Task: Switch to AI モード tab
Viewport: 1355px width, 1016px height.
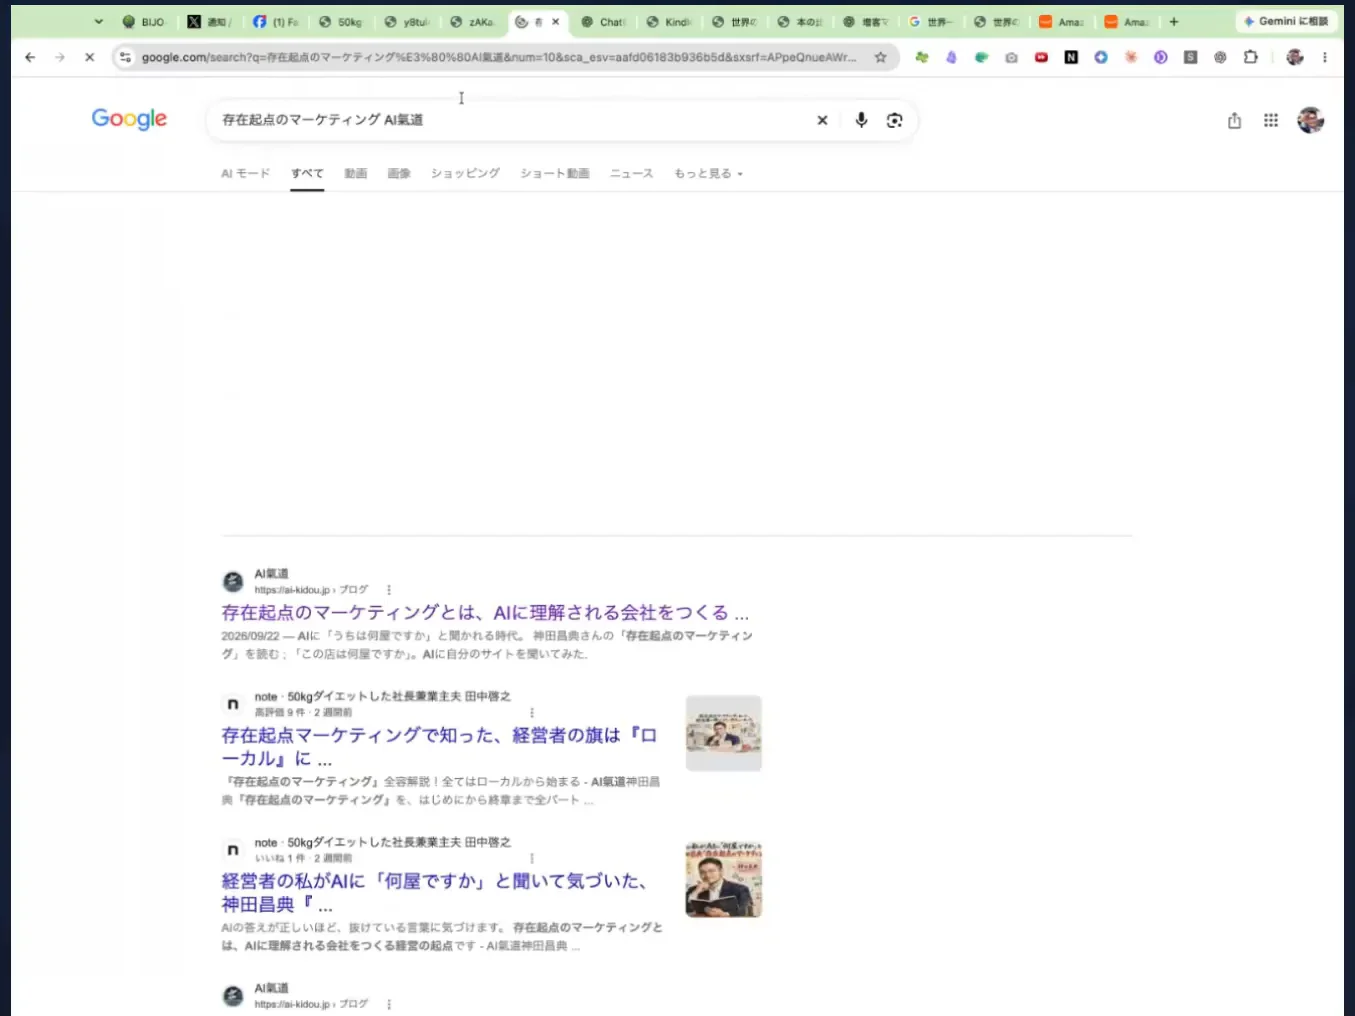Action: 245,174
